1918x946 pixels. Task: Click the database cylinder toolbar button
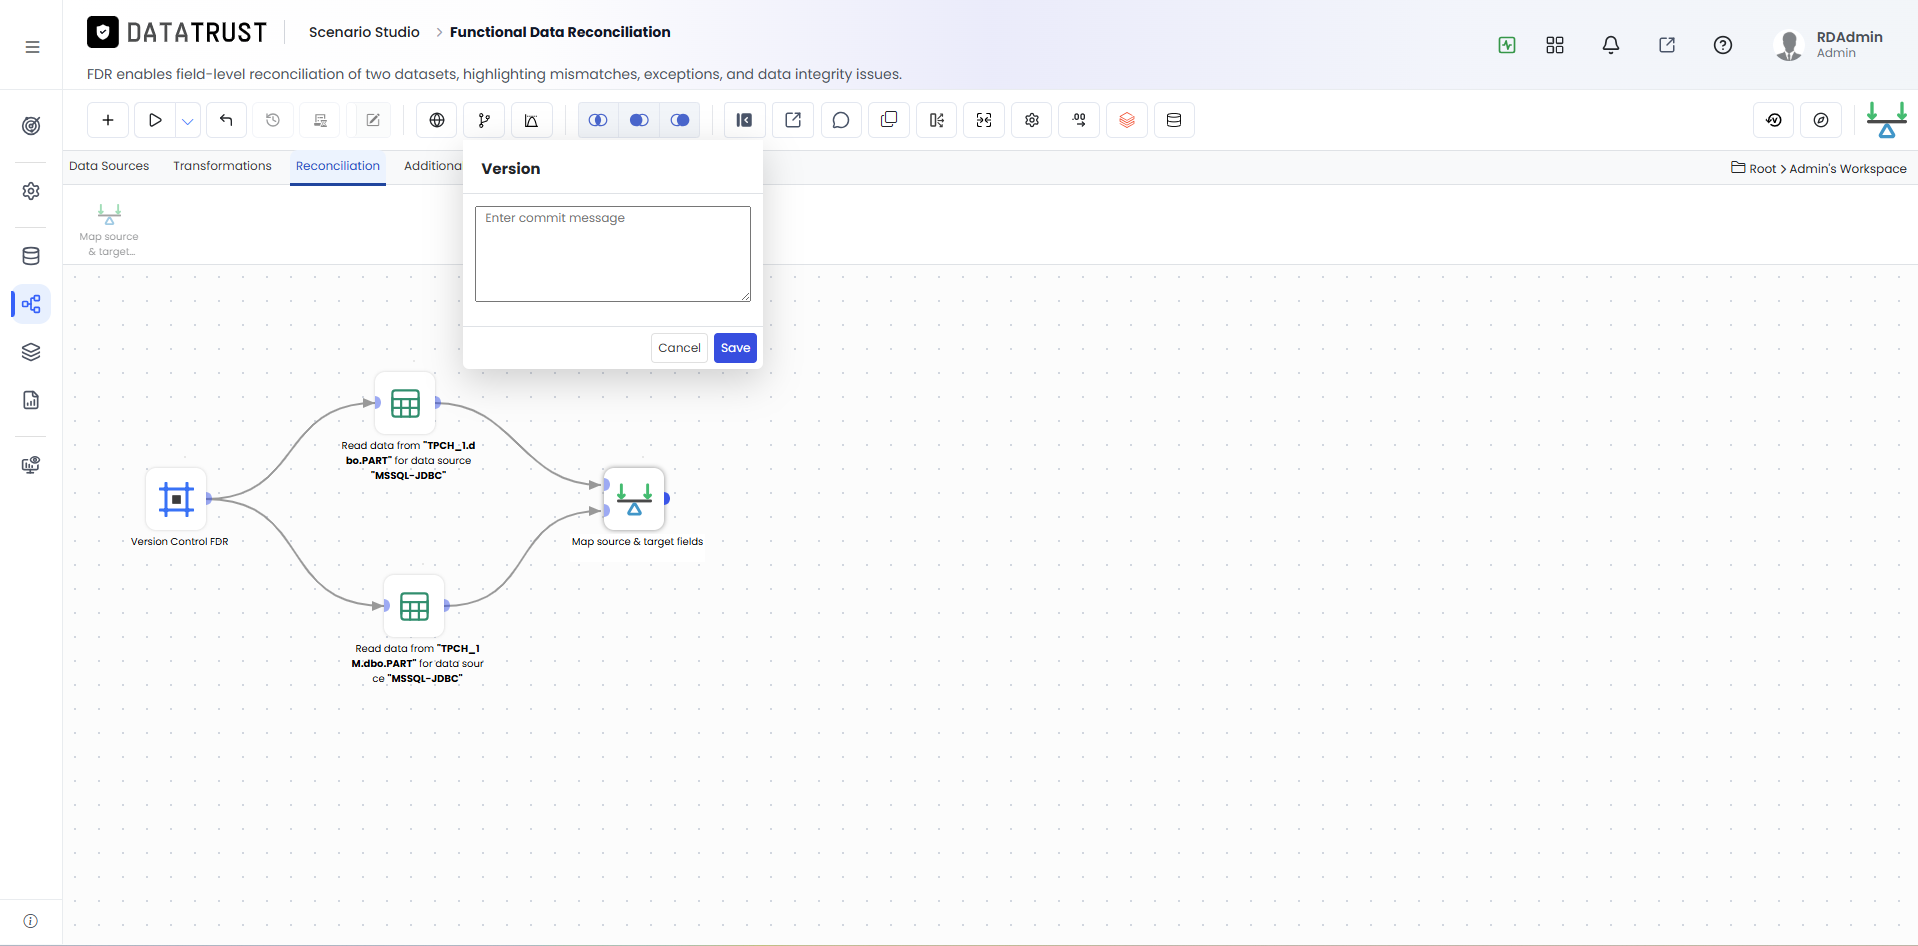pos(1174,120)
